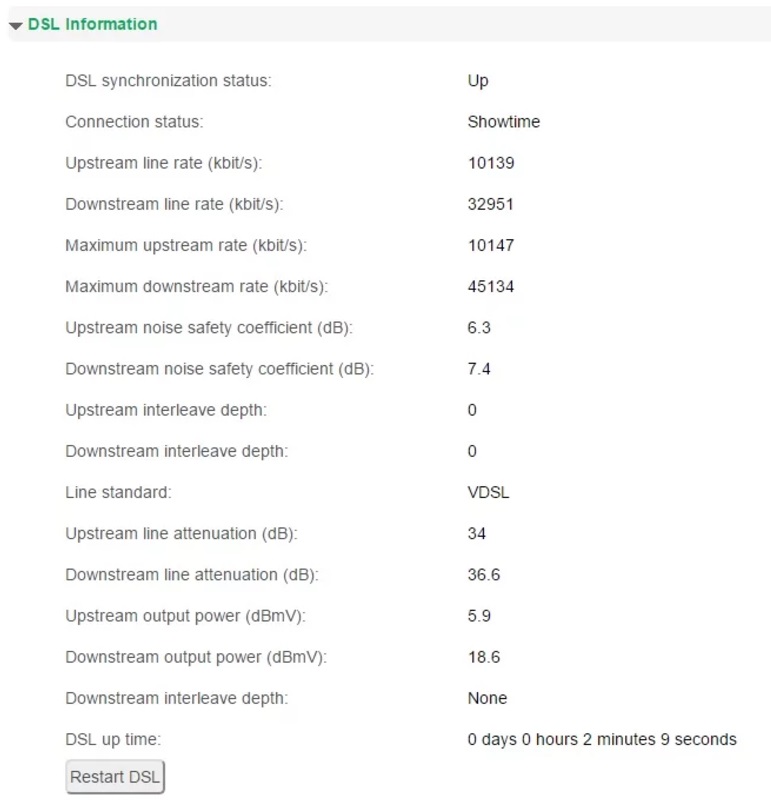The image size is (771, 800).
Task: Click the downstream line rate value 32951
Action: [x=491, y=204]
